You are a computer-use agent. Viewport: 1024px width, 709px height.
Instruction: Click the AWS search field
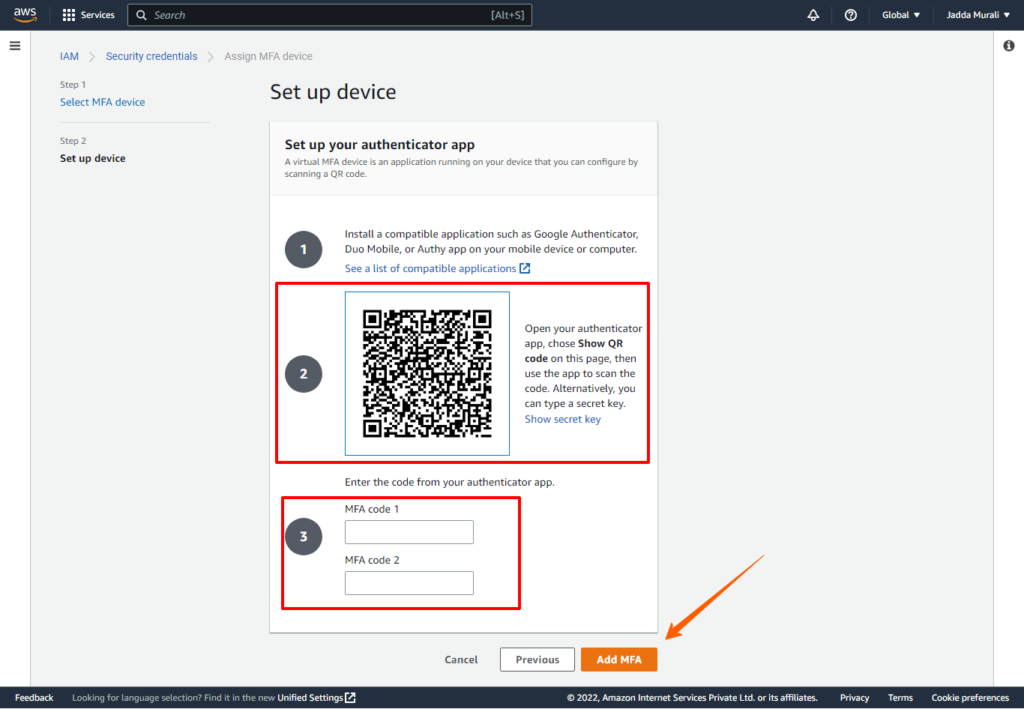tap(330, 15)
